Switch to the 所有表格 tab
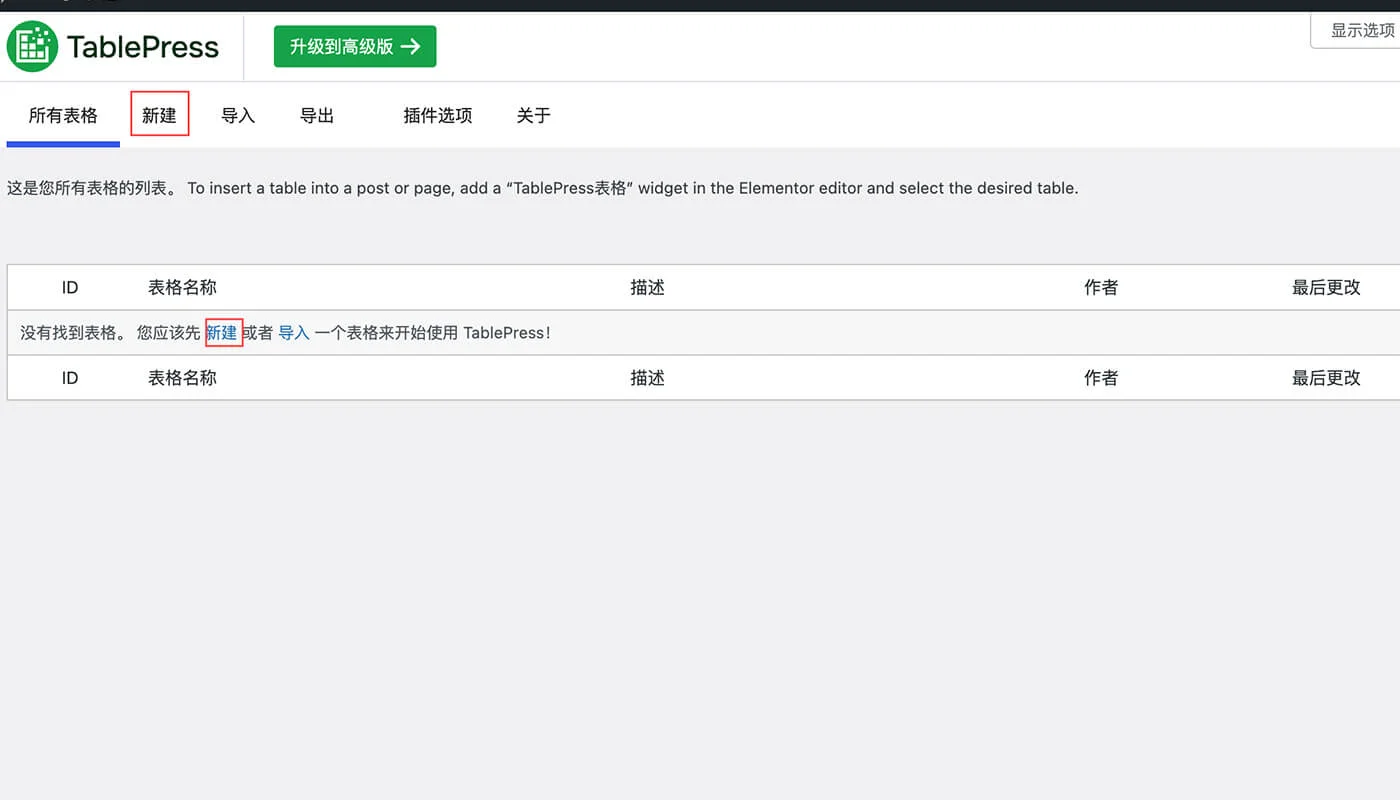 click(x=62, y=115)
